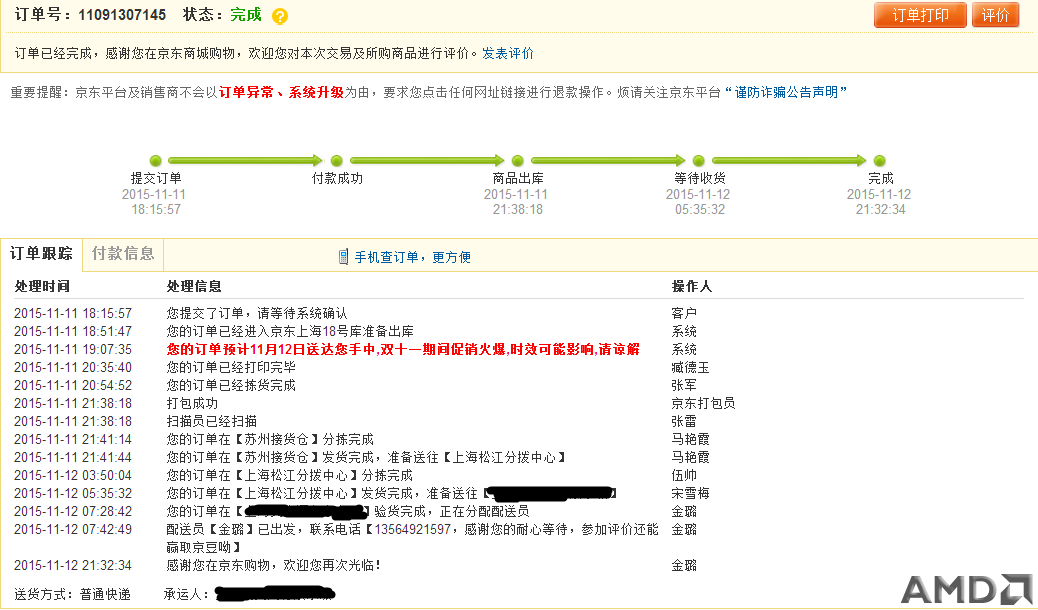Click the orange help question mark icon

pos(280,16)
